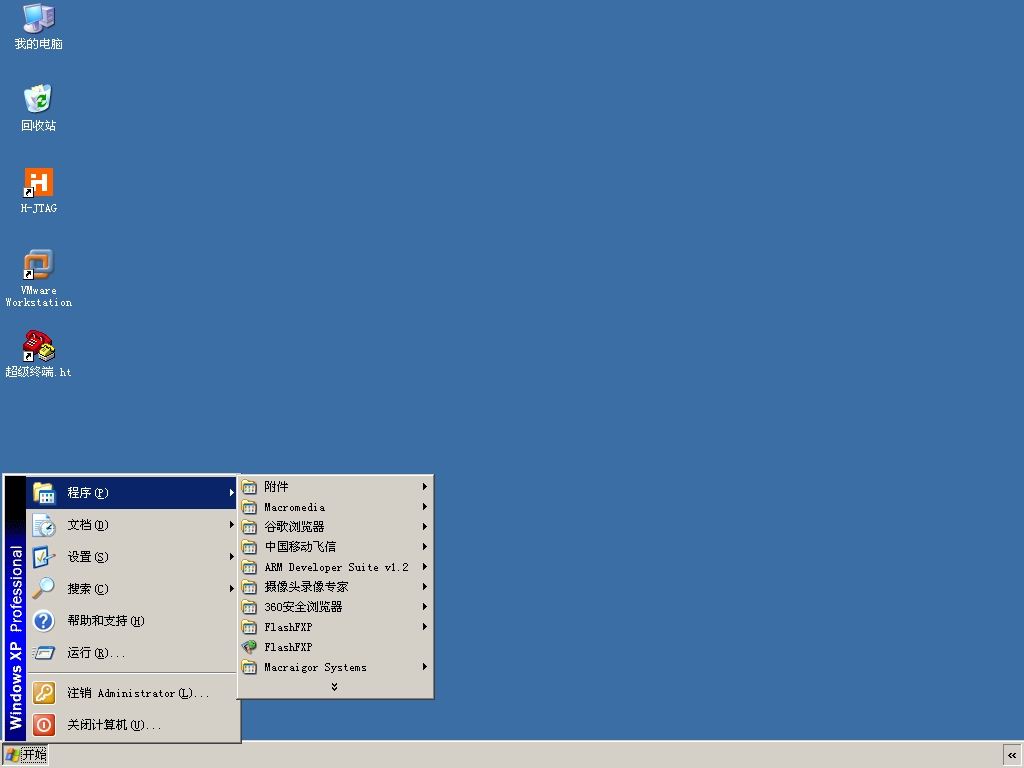Expand the ARM Developer Suite v1.2 submenu arrow

pyautogui.click(x=424, y=567)
